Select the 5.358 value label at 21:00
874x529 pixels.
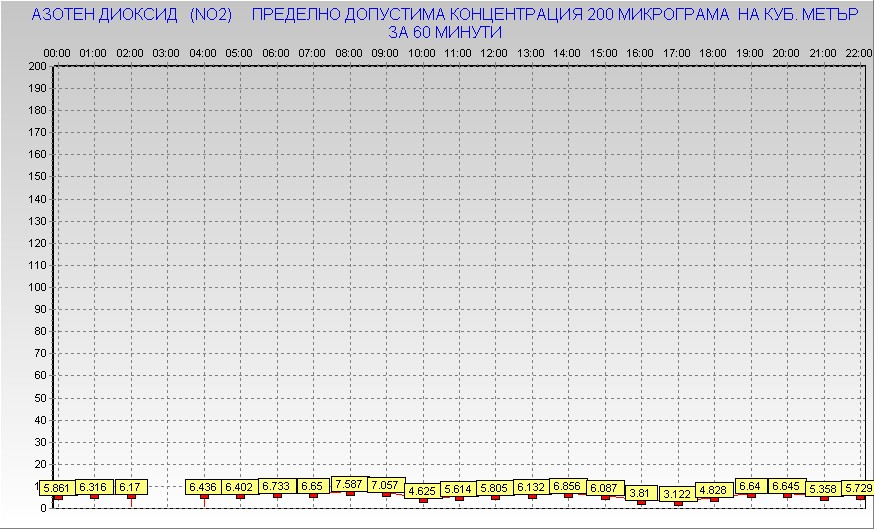823,488
